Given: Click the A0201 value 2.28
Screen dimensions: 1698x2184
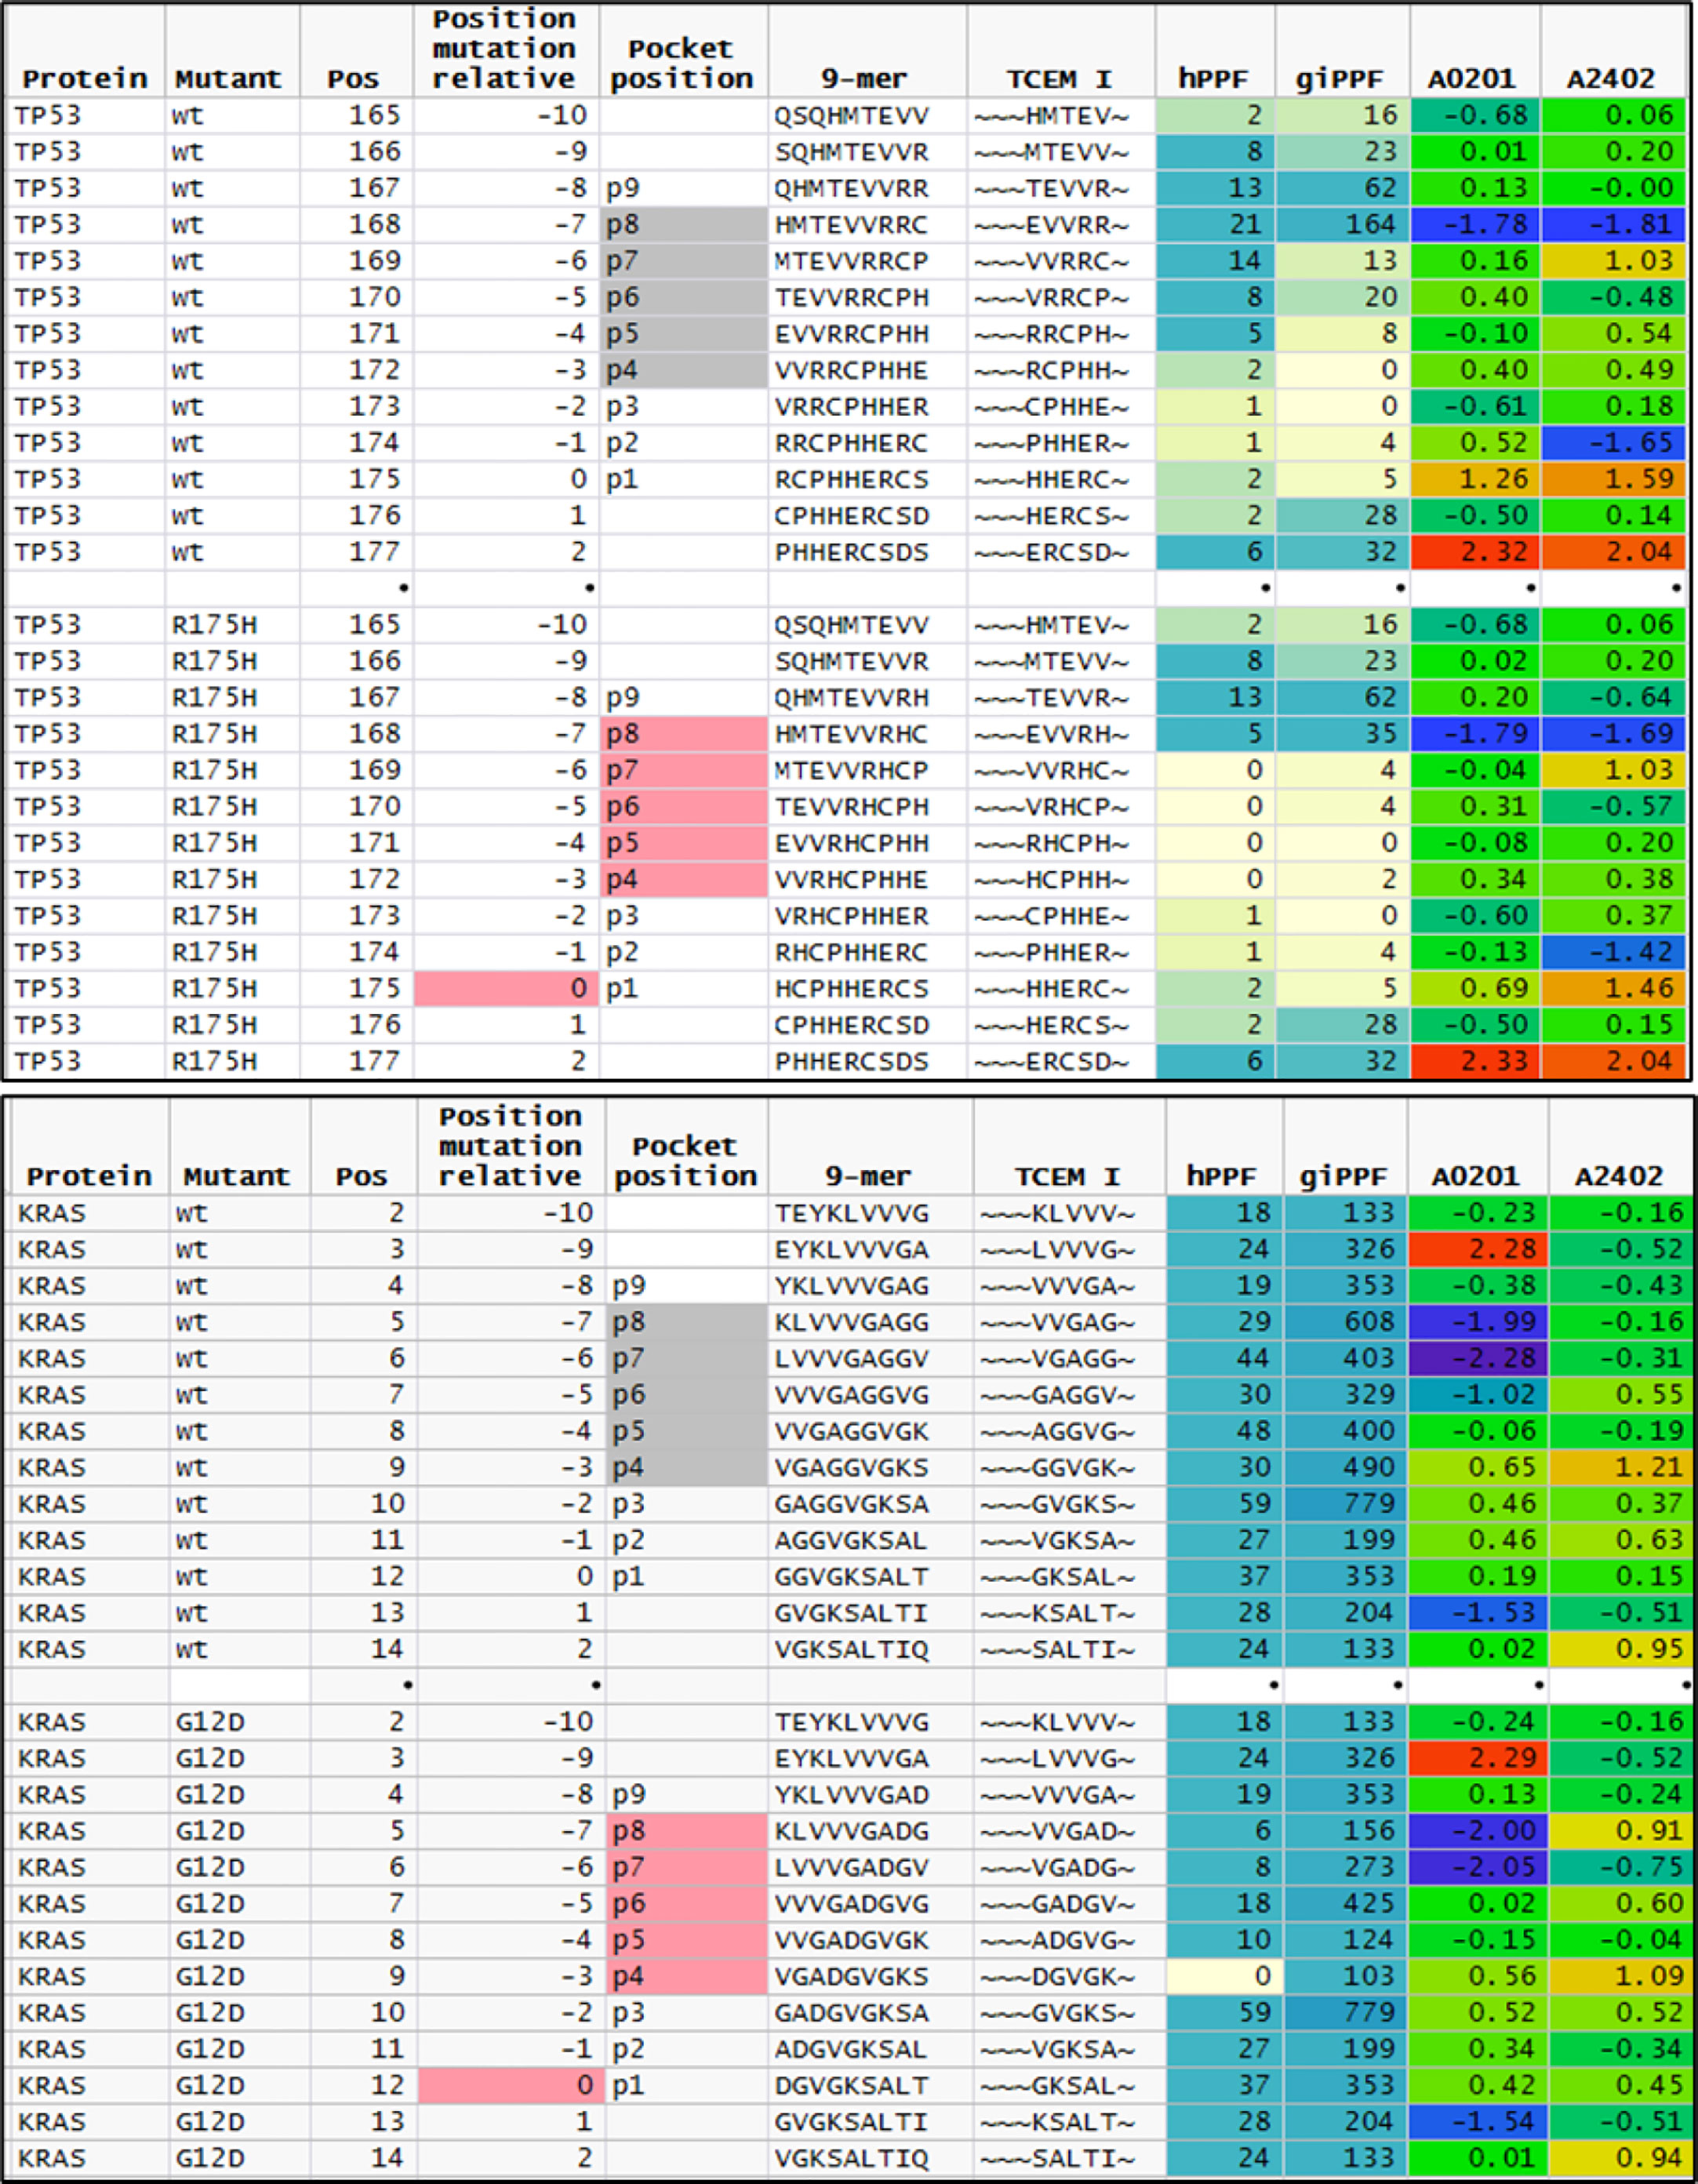Looking at the screenshot, I should (x=1478, y=1249).
